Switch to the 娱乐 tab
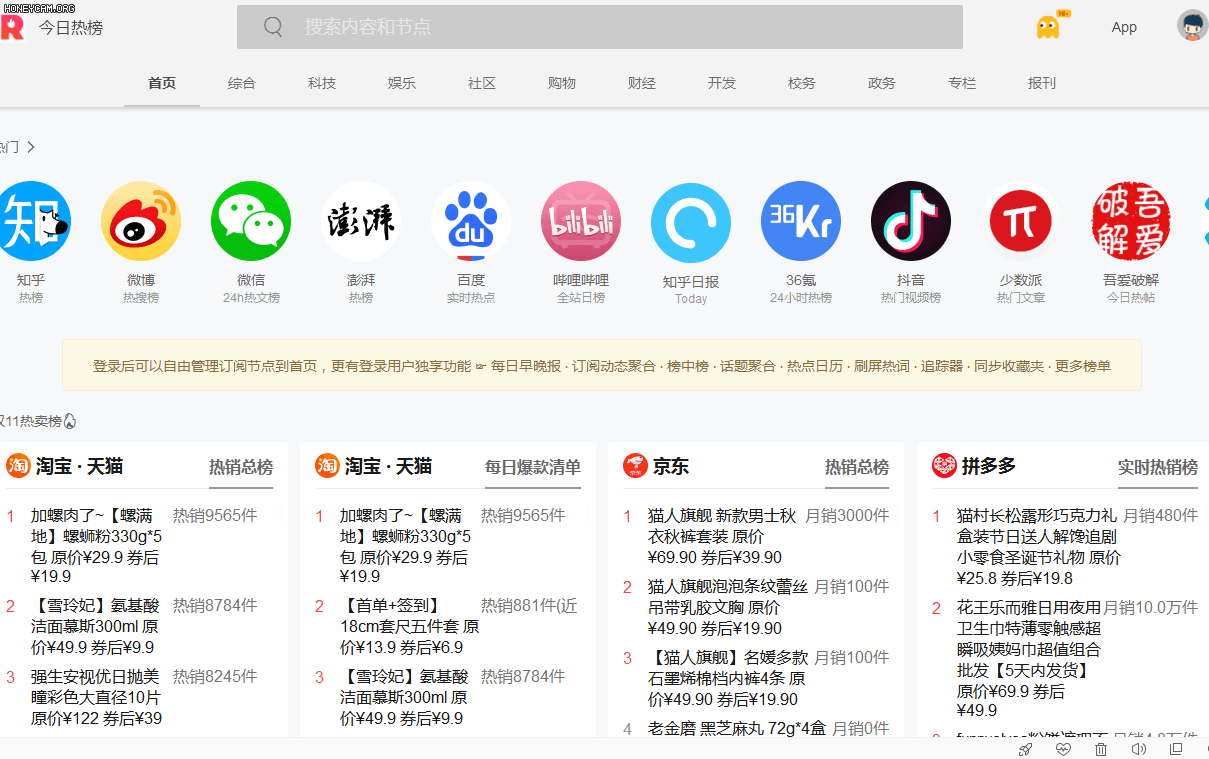Image resolution: width=1209 pixels, height=759 pixels. click(x=402, y=83)
